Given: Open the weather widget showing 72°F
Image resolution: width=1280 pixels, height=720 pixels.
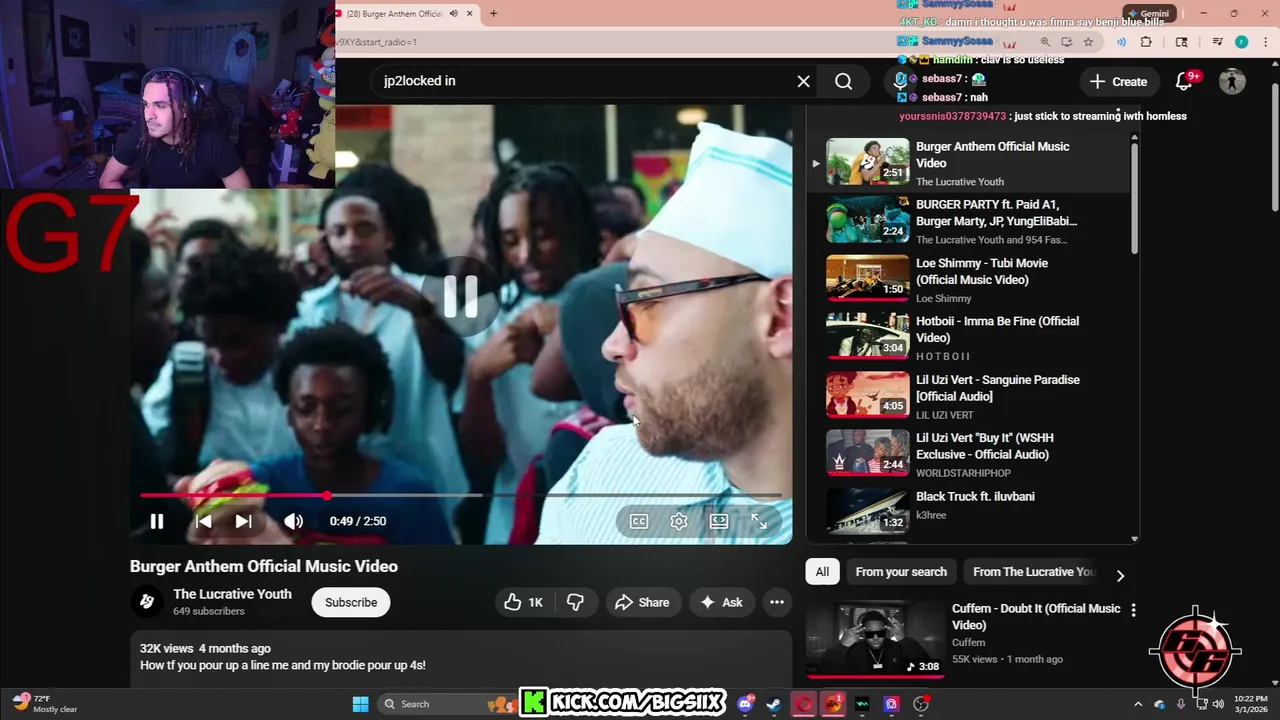Looking at the screenshot, I should point(45,704).
